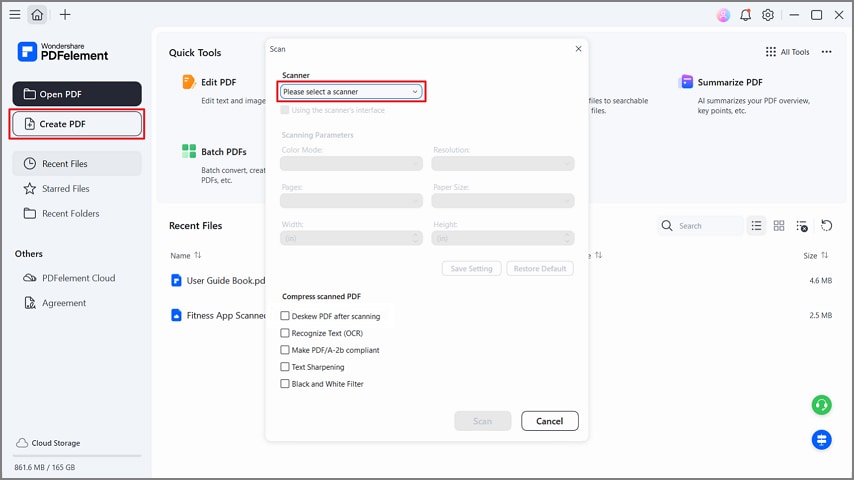The height and width of the screenshot is (480, 854).
Task: Open All Tools grid
Action: click(788, 52)
